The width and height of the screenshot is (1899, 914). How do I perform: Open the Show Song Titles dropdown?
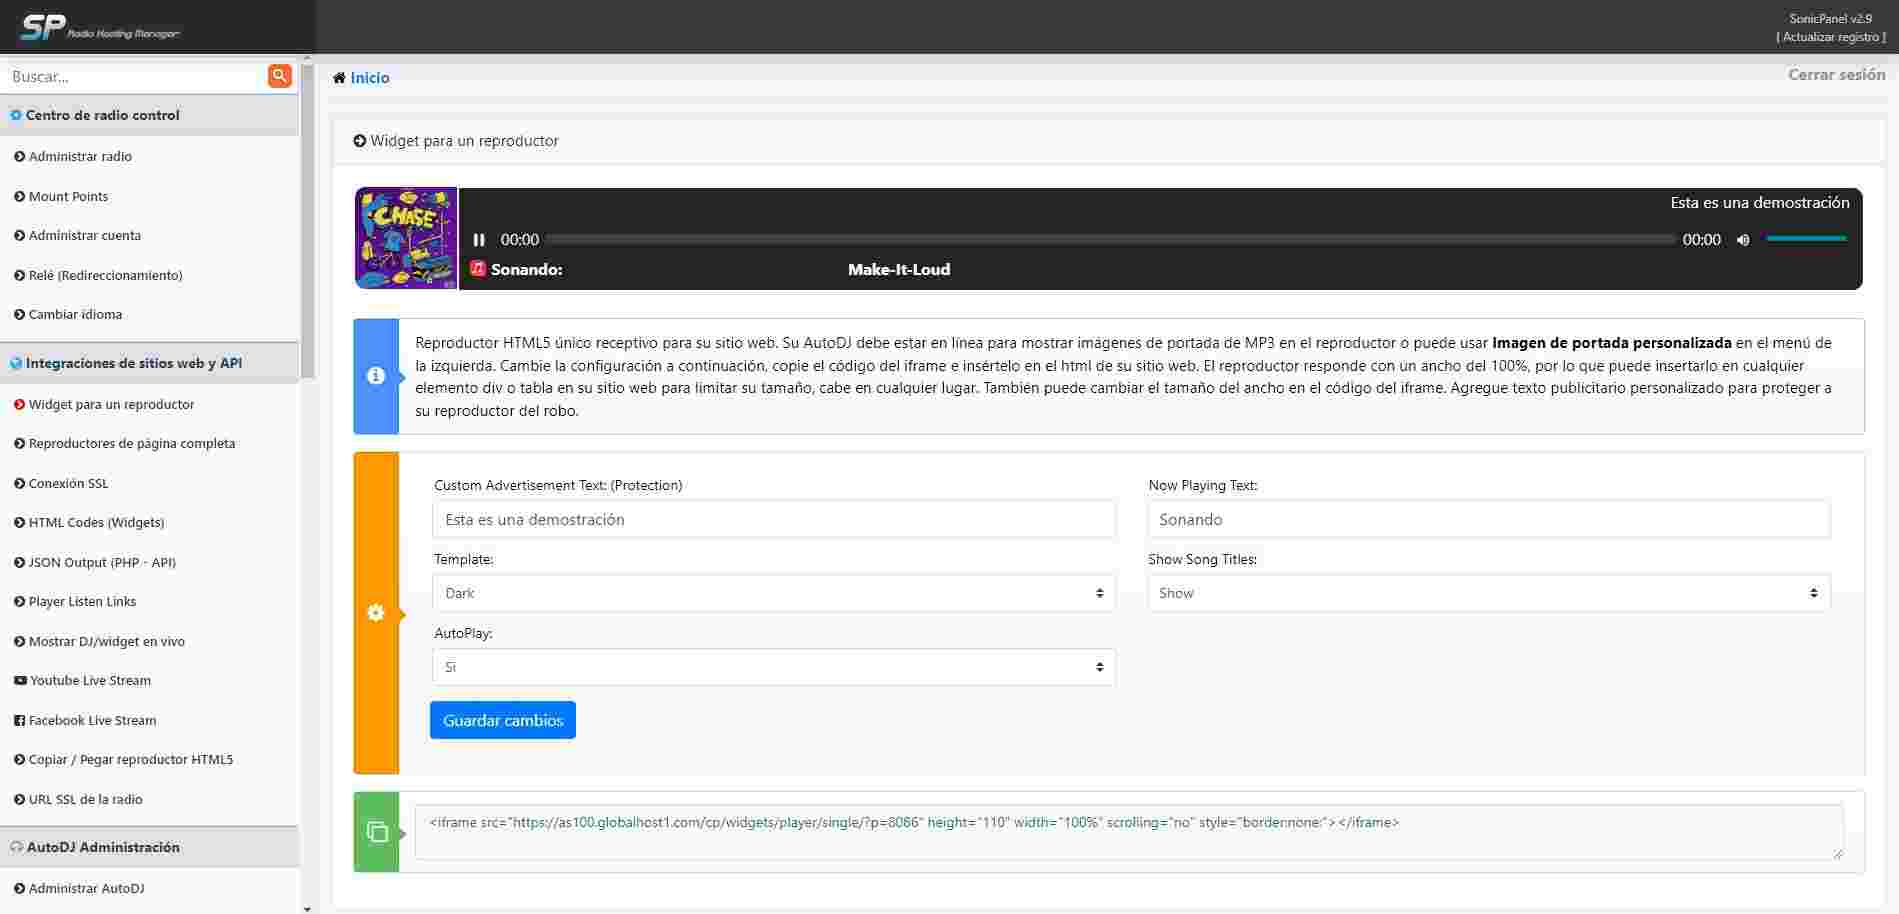click(x=1488, y=592)
